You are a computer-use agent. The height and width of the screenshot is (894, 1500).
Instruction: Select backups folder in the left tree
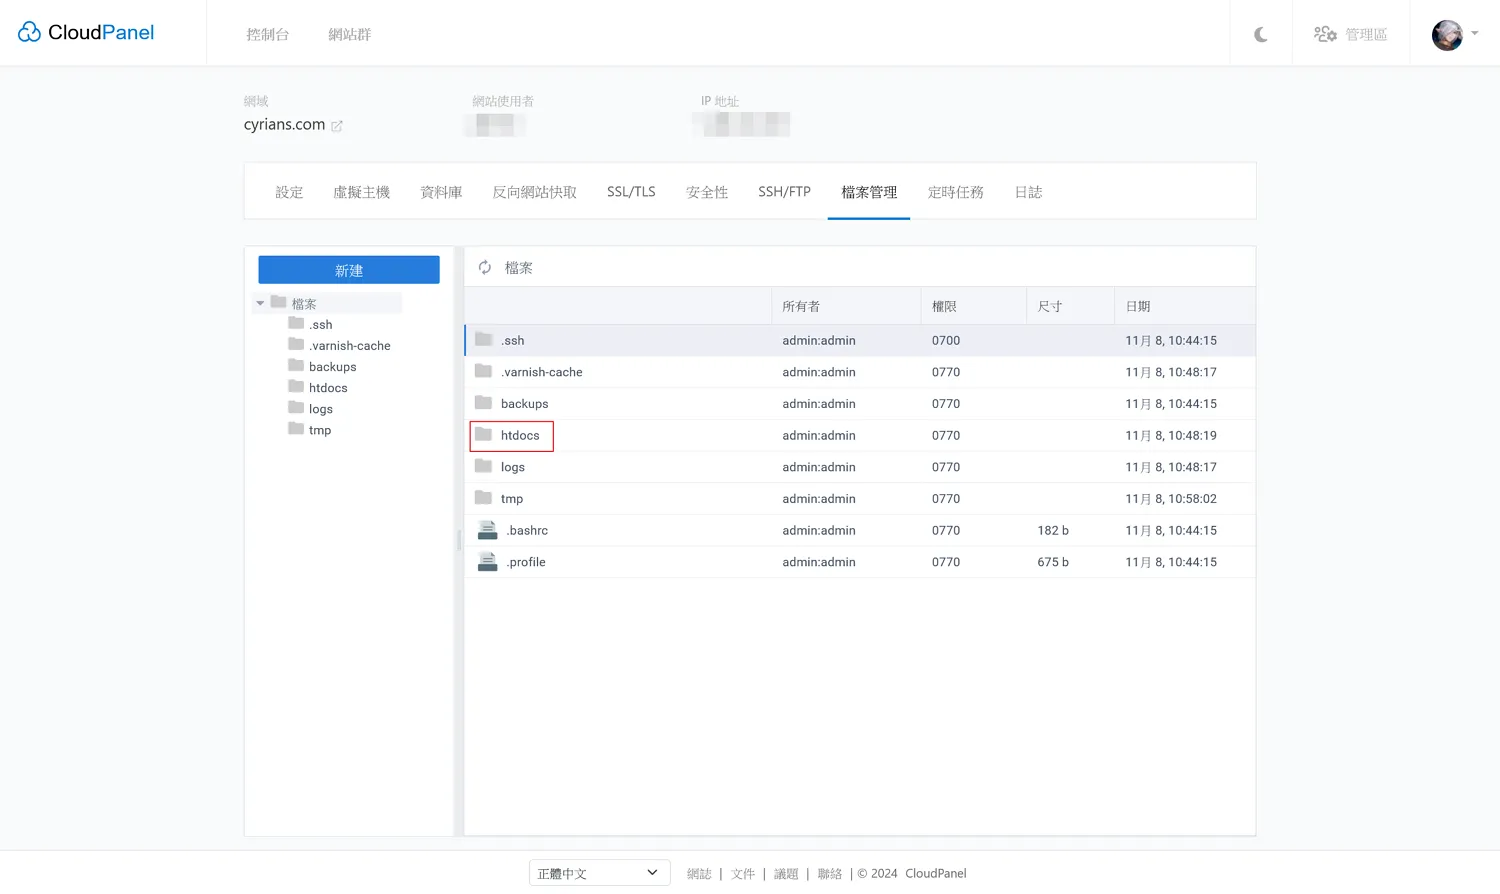(x=332, y=367)
